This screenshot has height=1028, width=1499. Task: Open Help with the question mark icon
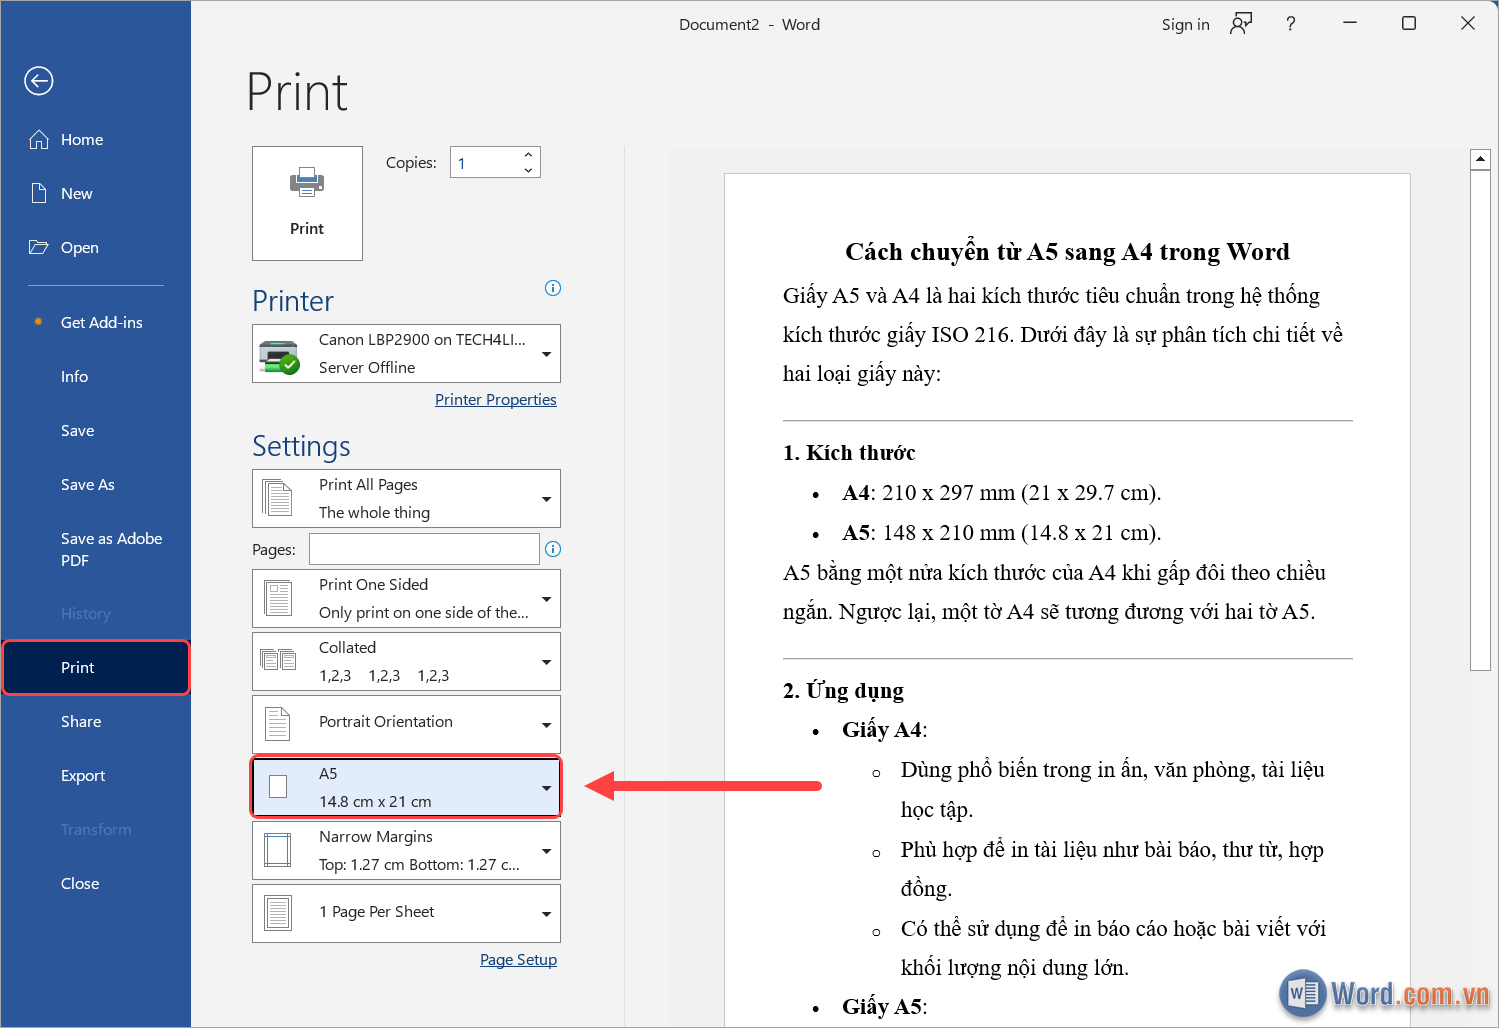[x=1291, y=24]
